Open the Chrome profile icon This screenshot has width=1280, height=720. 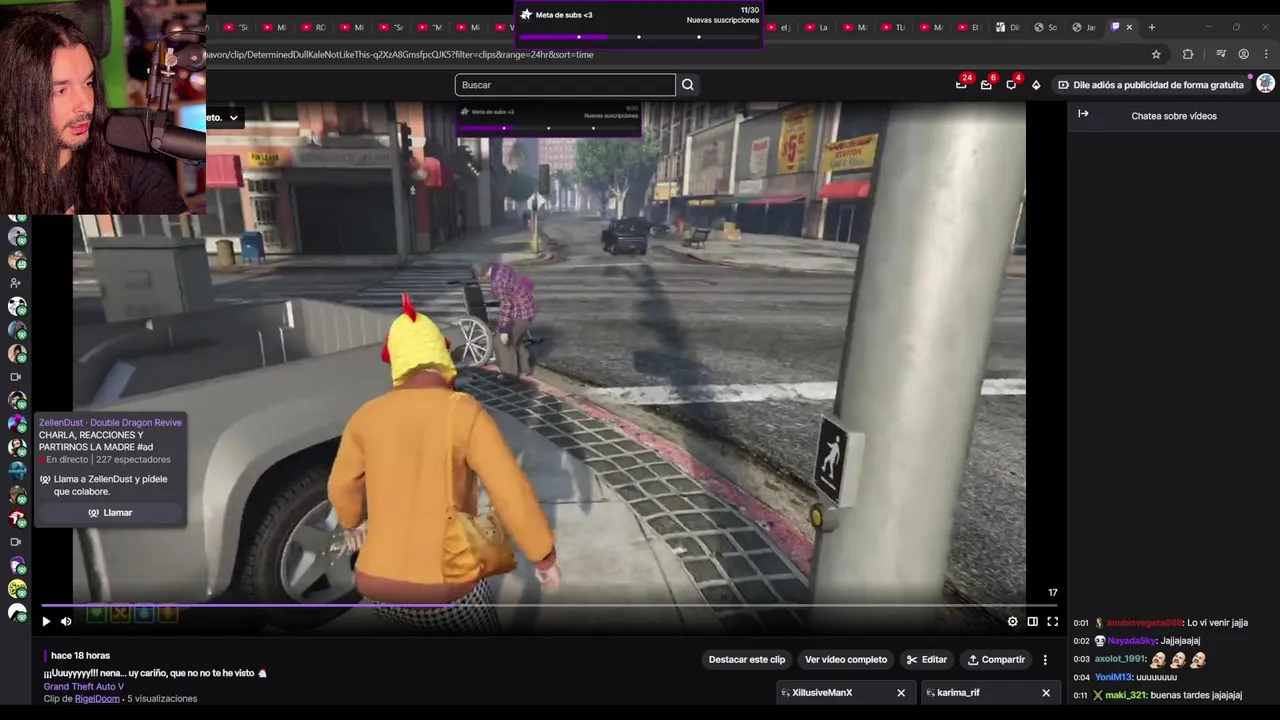(1243, 54)
